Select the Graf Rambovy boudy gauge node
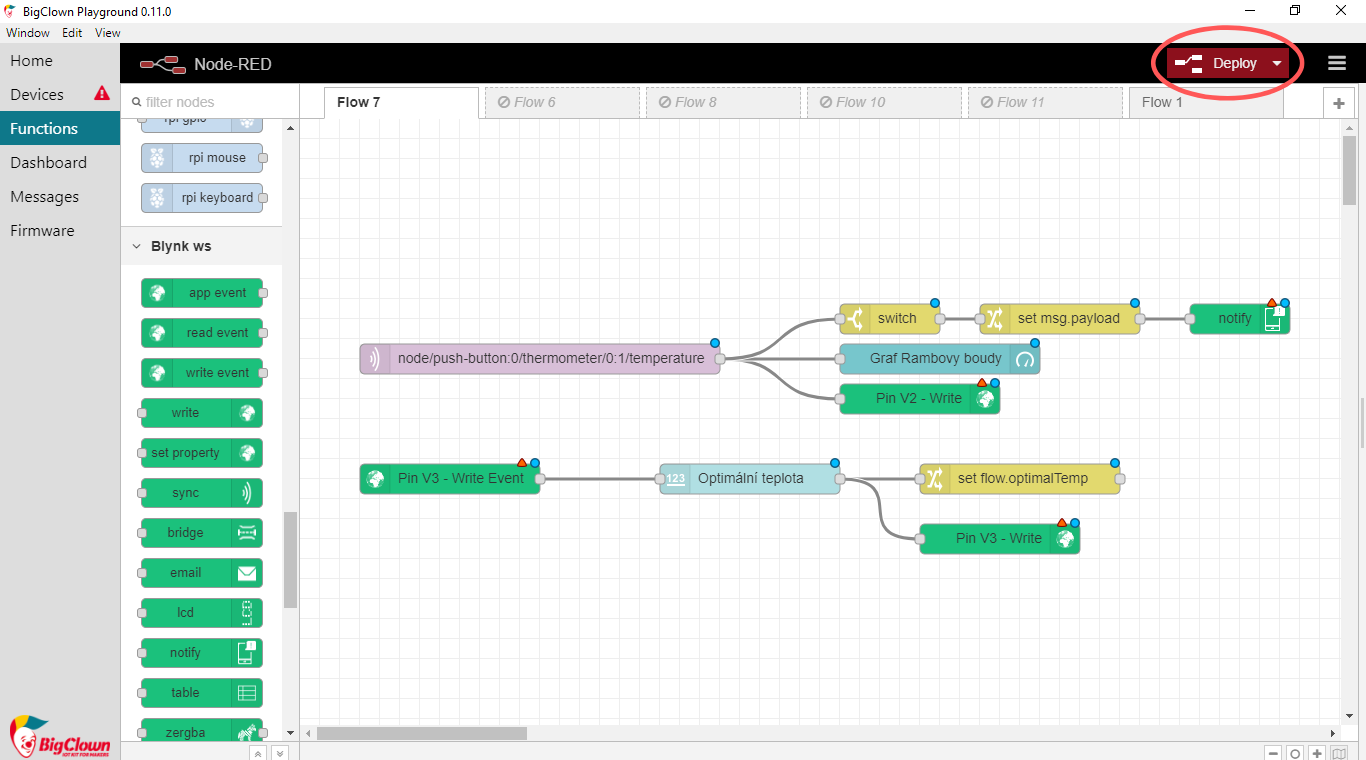The image size is (1366, 760). pos(940,358)
